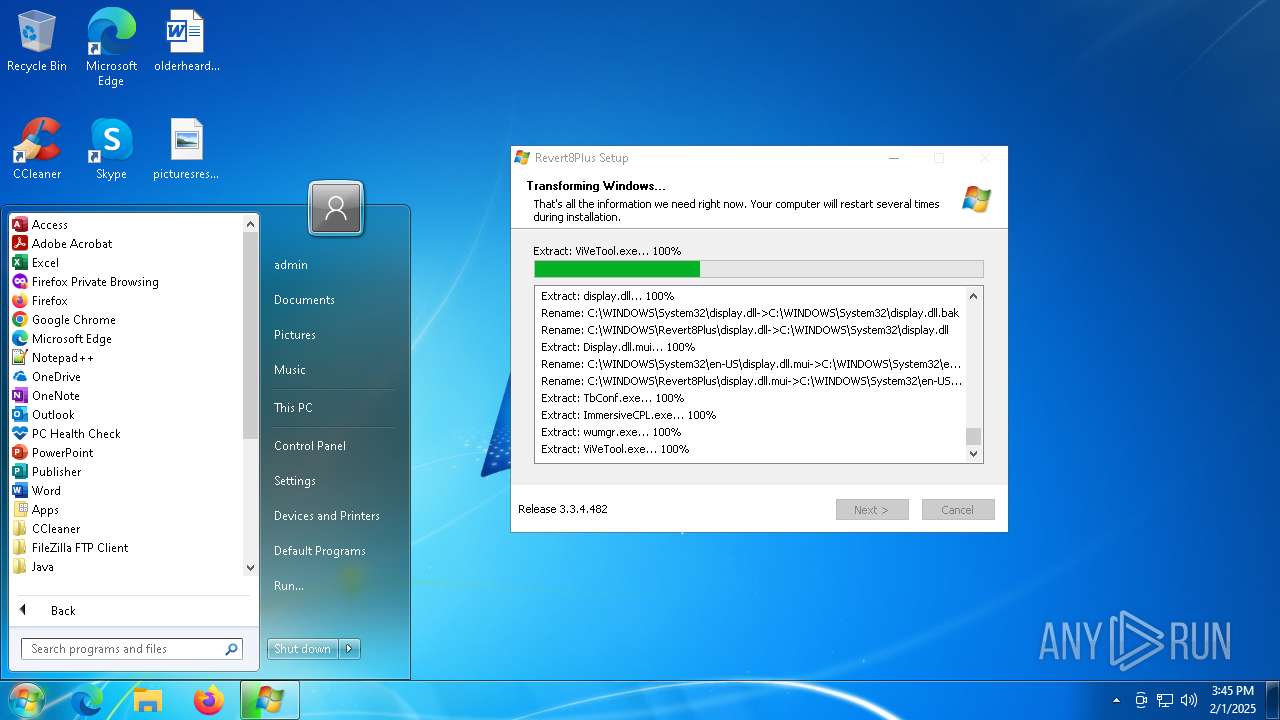Open Default Programs from the Start menu
The image size is (1280, 720).
click(320, 551)
